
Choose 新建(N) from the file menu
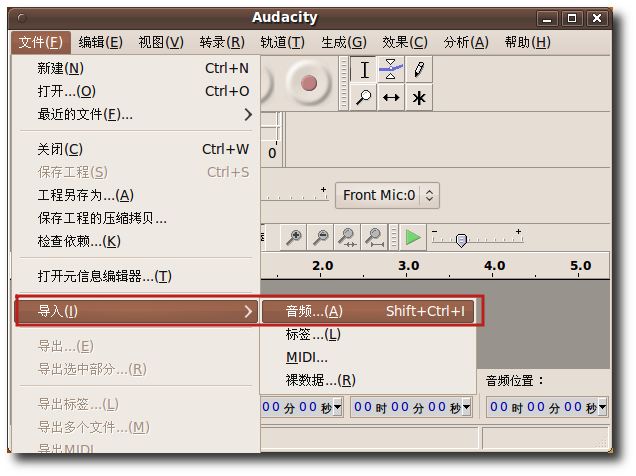click(x=136, y=68)
